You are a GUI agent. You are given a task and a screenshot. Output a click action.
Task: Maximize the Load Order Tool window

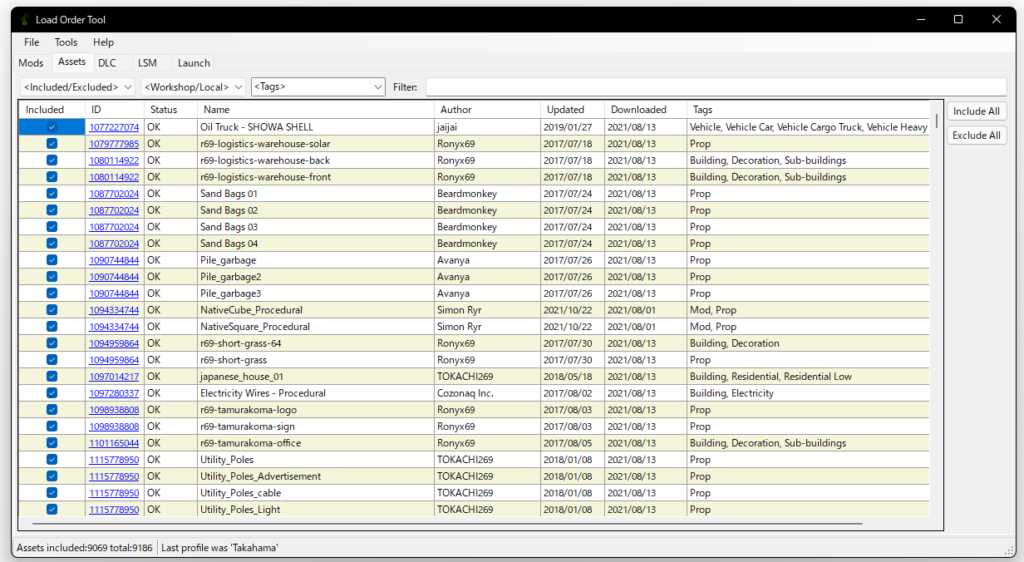click(x=958, y=19)
